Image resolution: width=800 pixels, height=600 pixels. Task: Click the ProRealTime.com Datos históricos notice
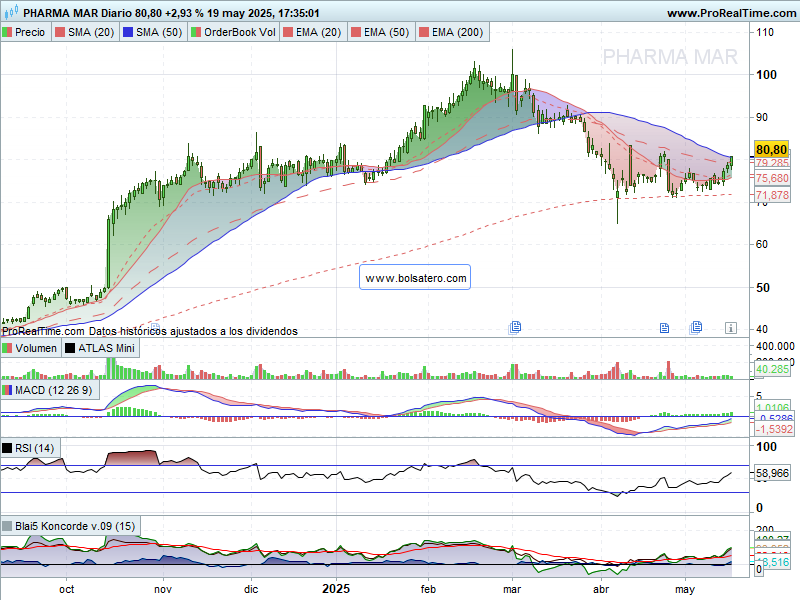pyautogui.click(x=149, y=331)
